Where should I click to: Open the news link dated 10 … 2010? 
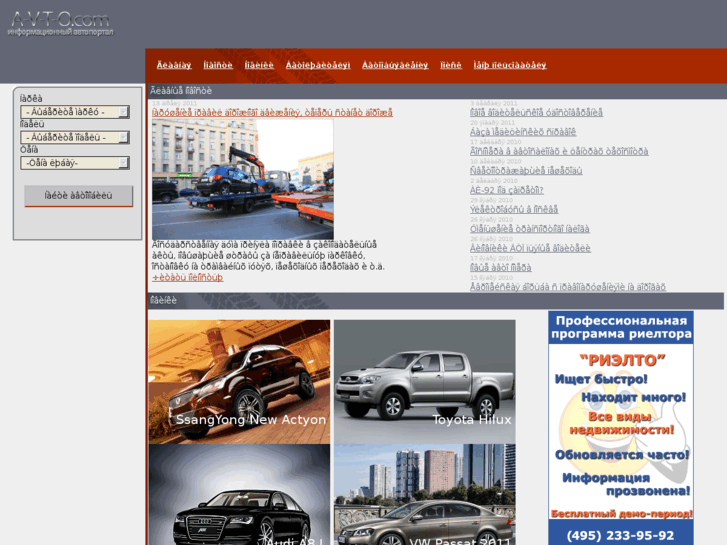(526, 171)
